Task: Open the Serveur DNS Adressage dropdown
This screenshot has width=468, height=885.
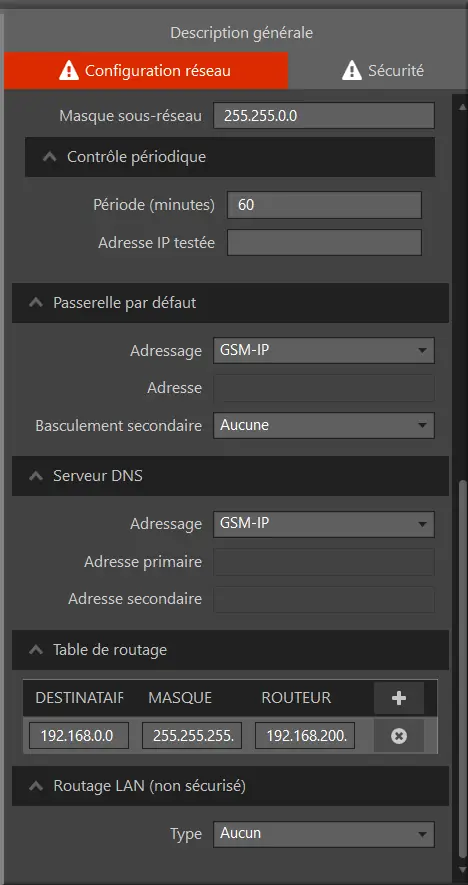Action: point(323,524)
